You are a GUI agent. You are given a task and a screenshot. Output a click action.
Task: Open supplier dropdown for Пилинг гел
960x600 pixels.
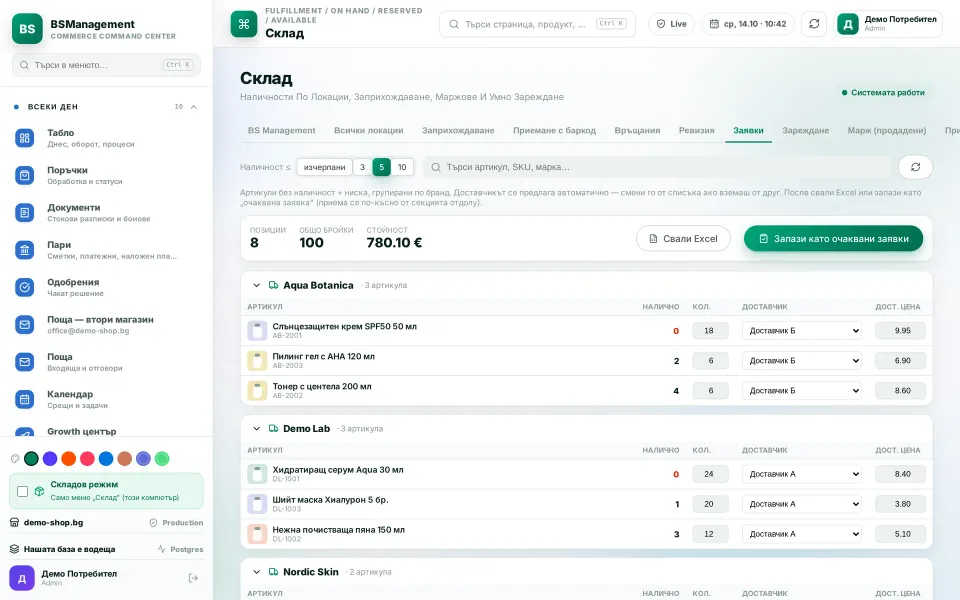[802, 361]
